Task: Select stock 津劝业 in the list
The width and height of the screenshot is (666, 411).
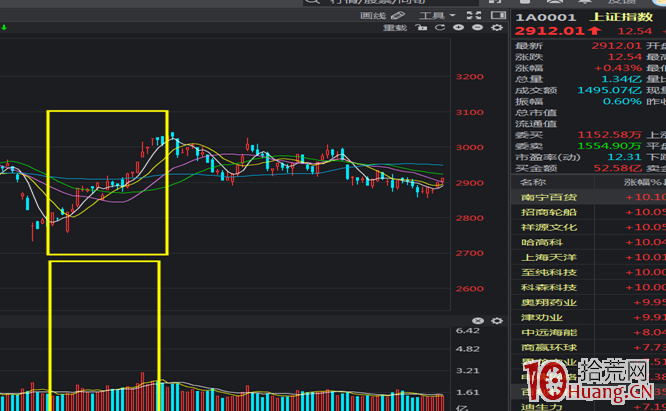Action: 542,318
